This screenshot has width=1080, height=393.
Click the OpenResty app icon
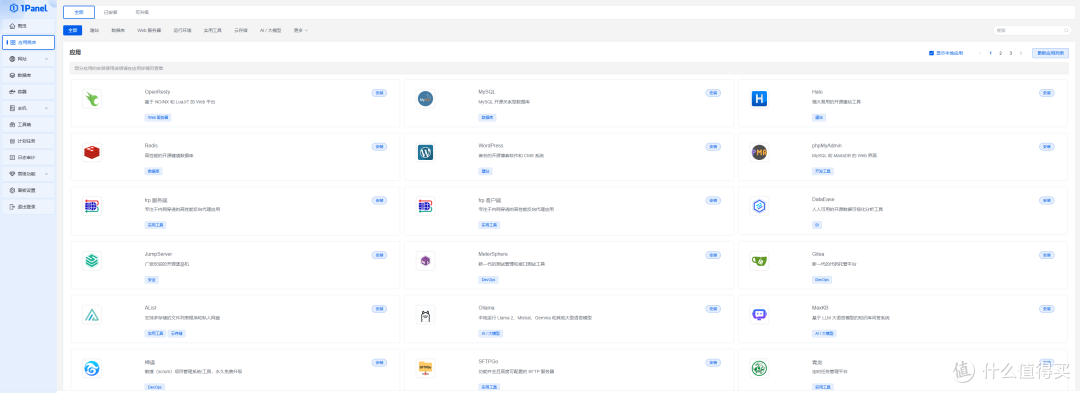pos(92,98)
